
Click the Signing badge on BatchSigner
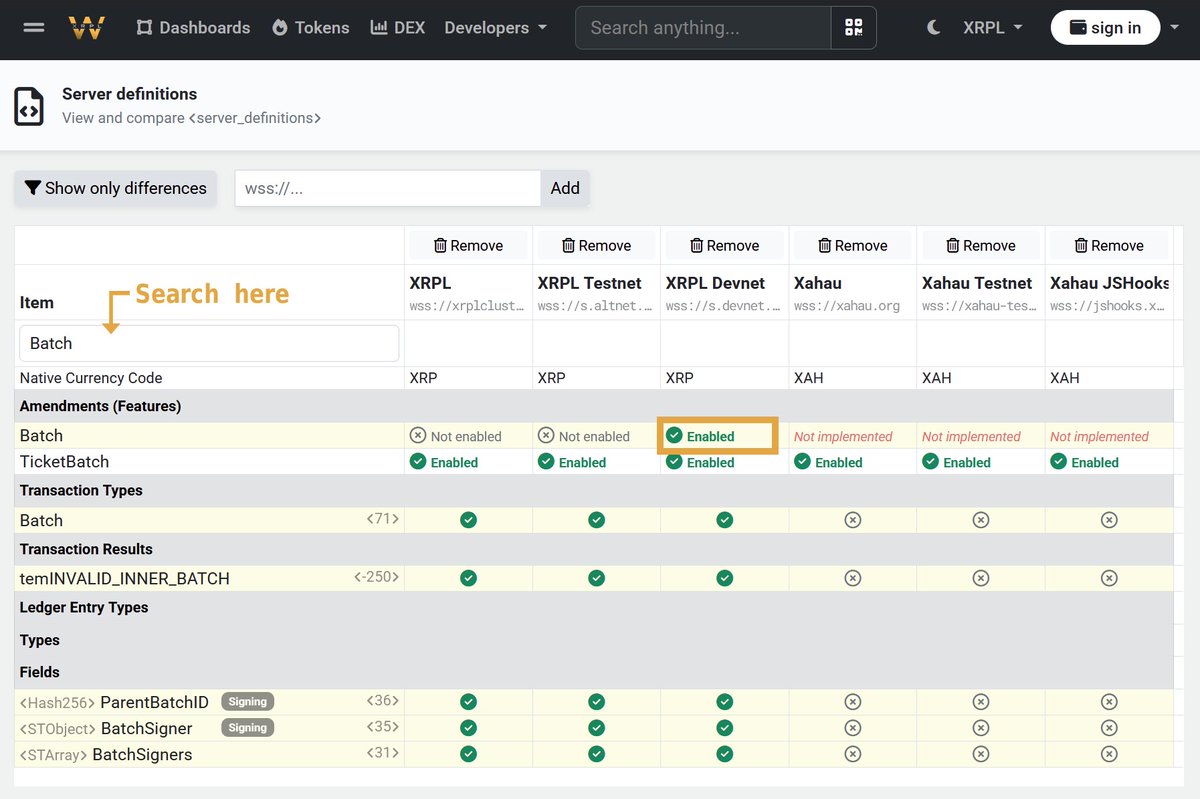click(x=247, y=728)
